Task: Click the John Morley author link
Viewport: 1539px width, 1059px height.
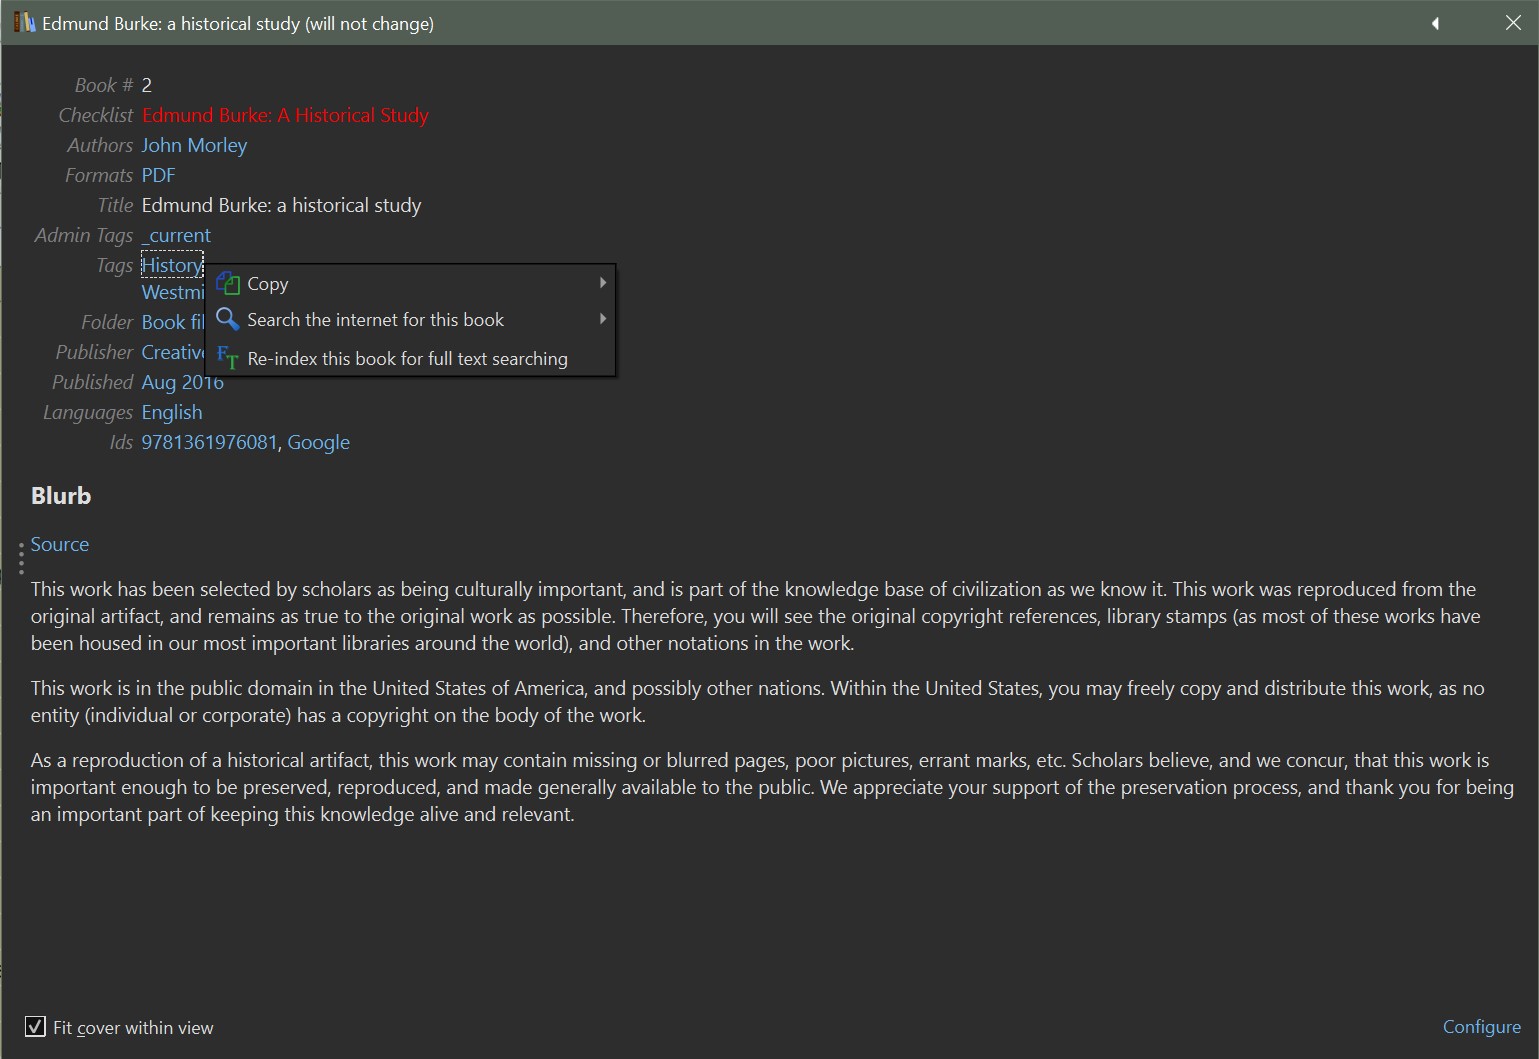Action: click(194, 145)
